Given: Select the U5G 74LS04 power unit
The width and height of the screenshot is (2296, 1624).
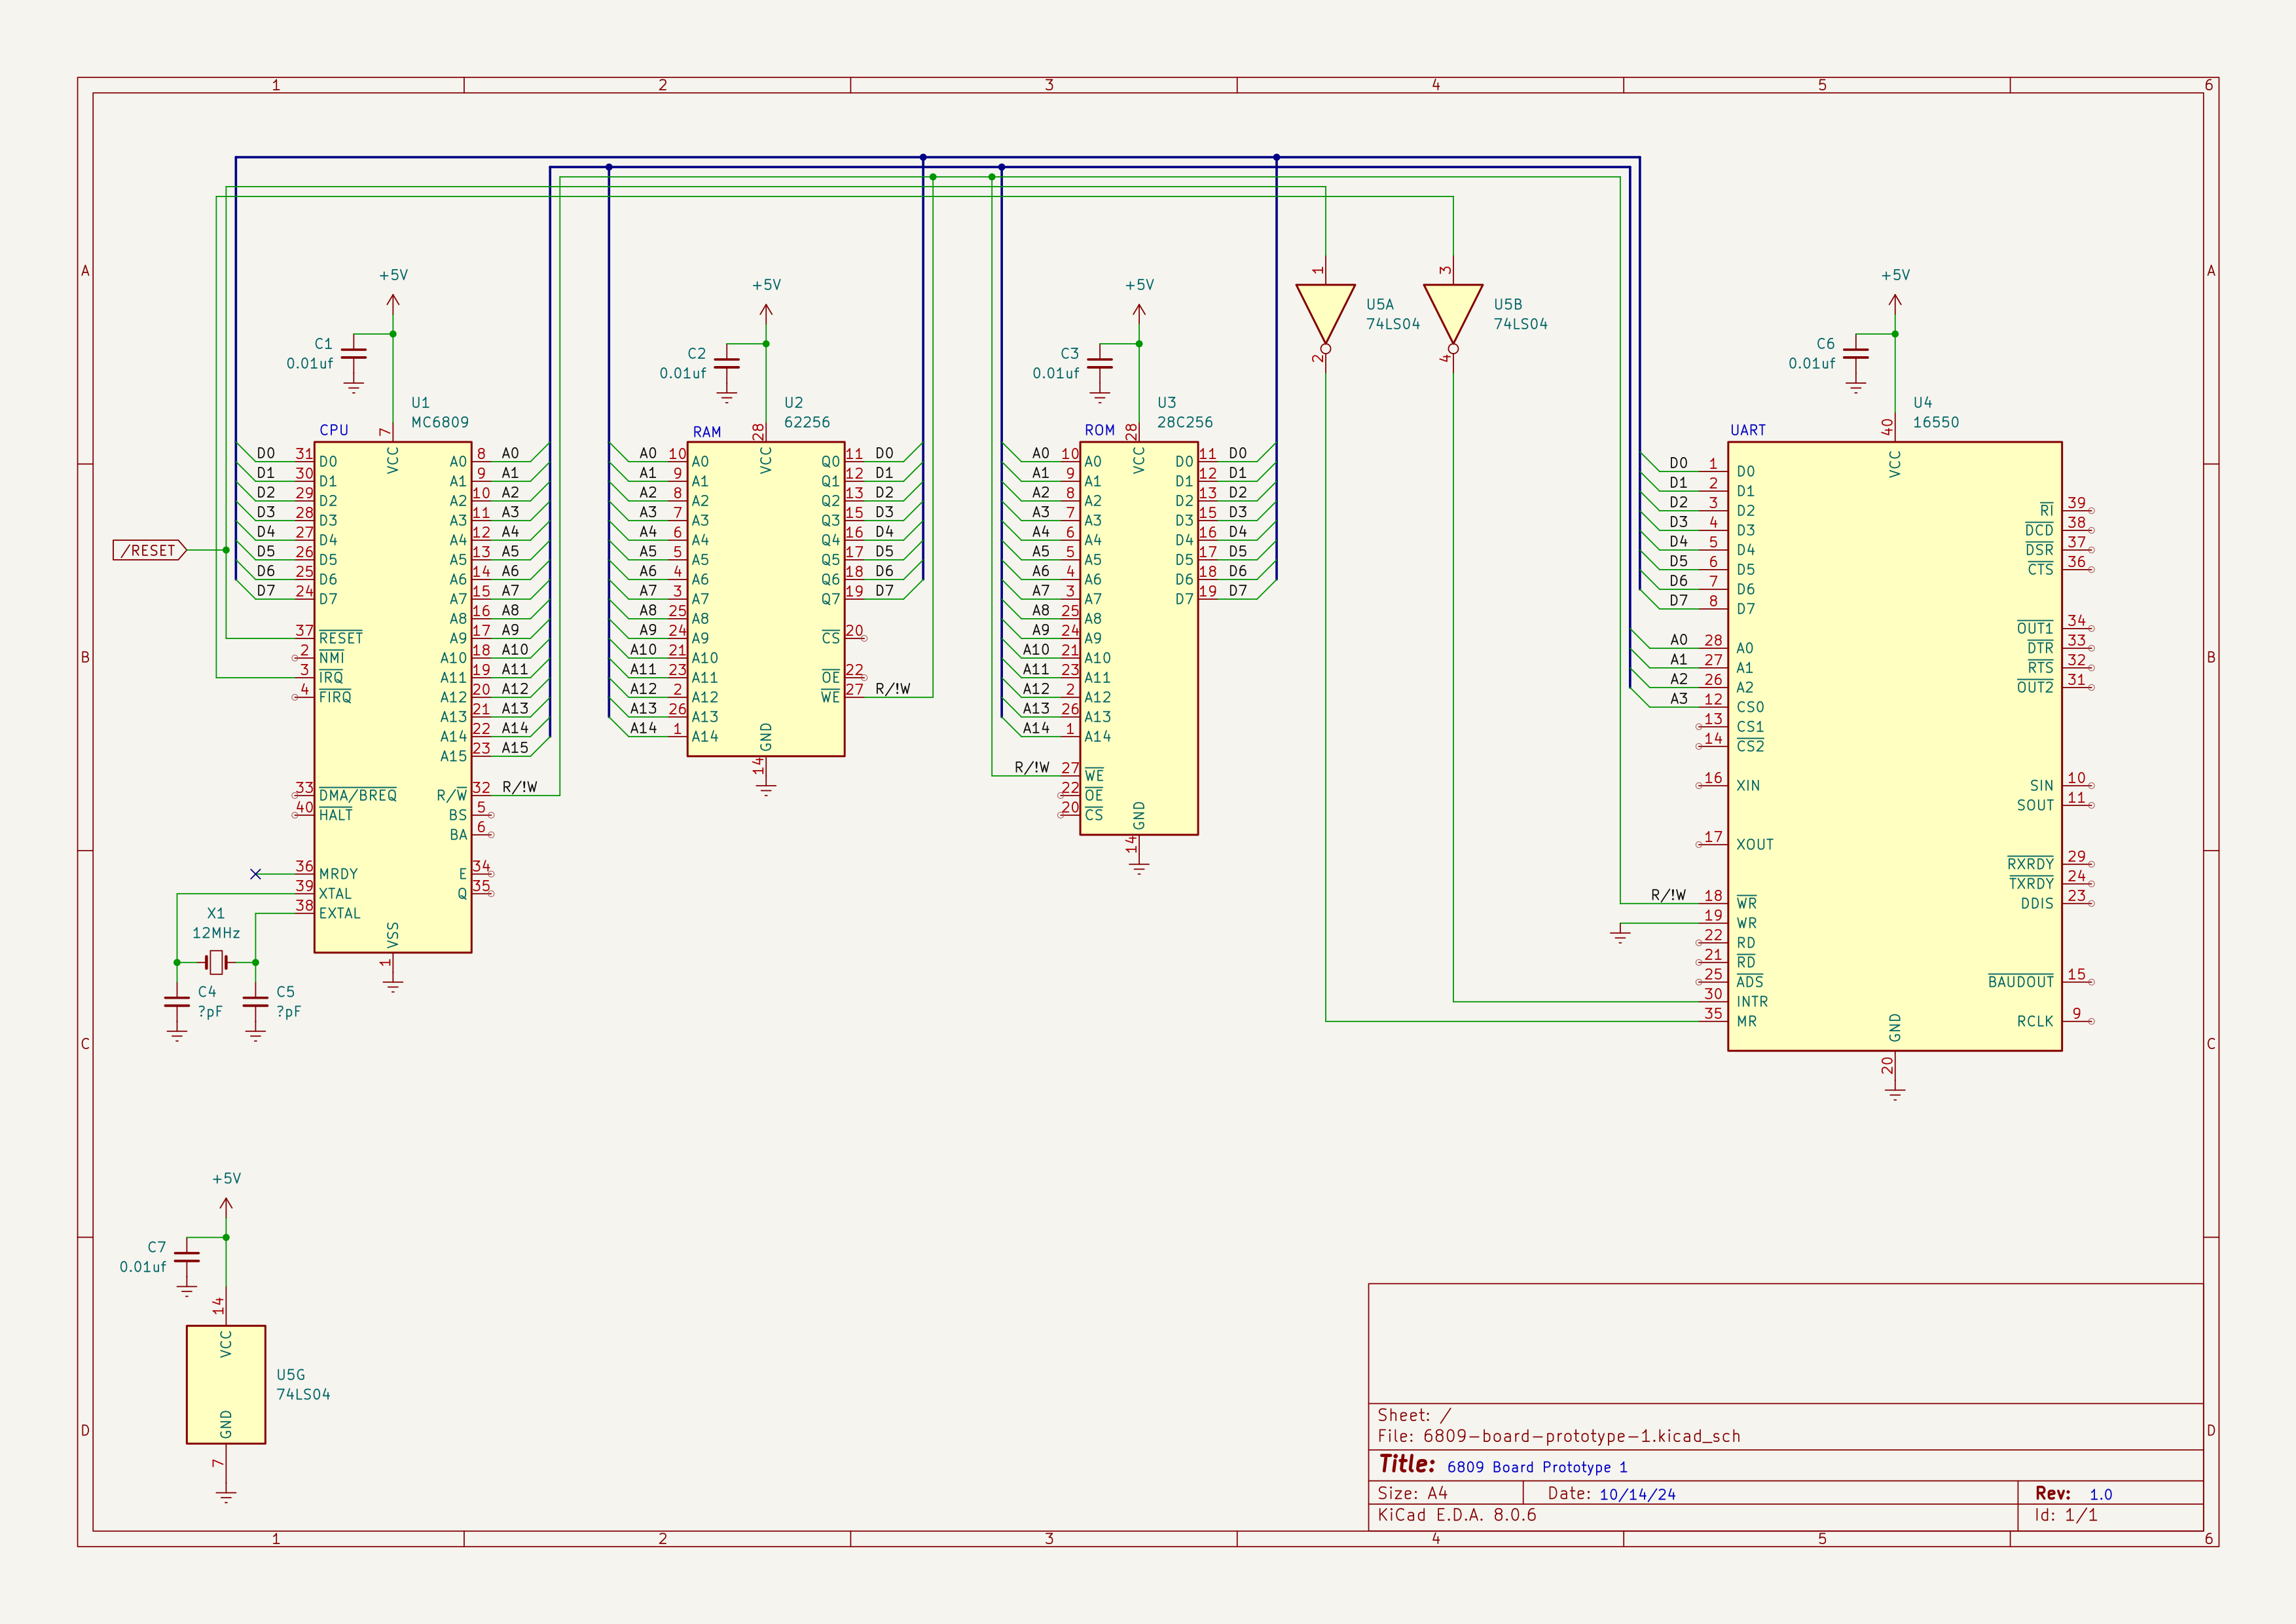Looking at the screenshot, I should [x=226, y=1384].
